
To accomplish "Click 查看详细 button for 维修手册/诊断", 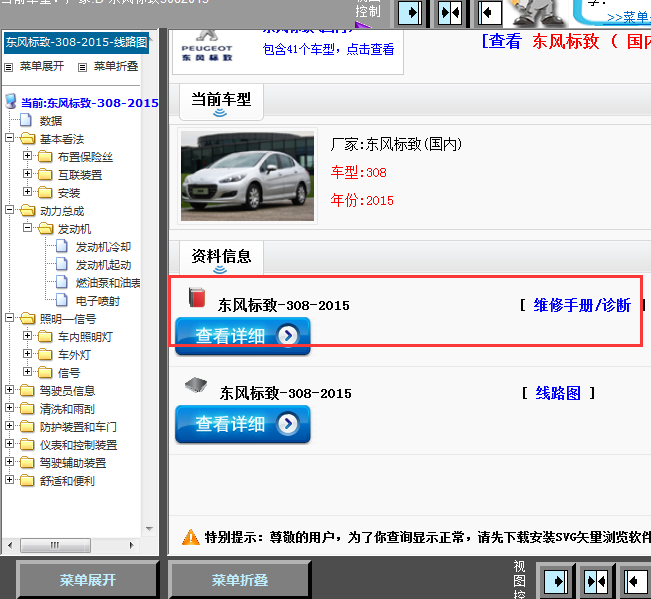I will click(x=243, y=336).
